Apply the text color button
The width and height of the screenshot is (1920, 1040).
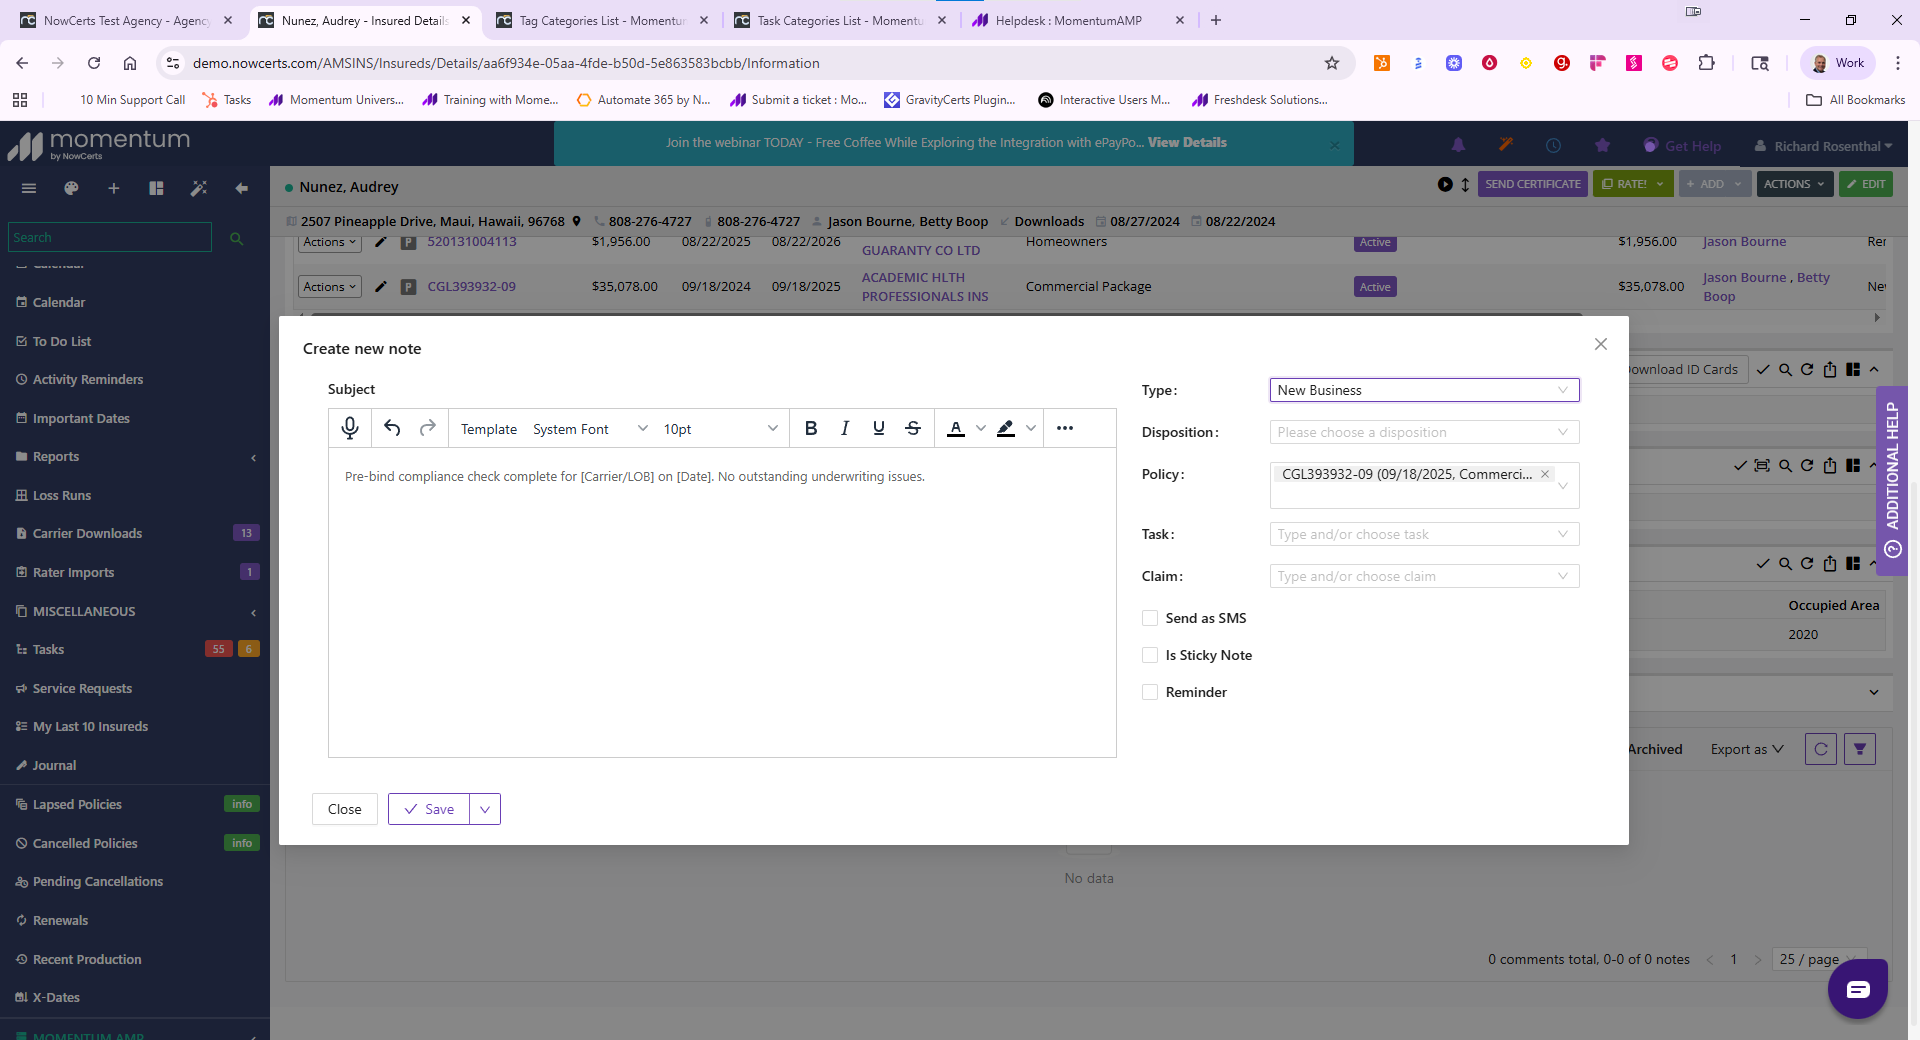[956, 428]
